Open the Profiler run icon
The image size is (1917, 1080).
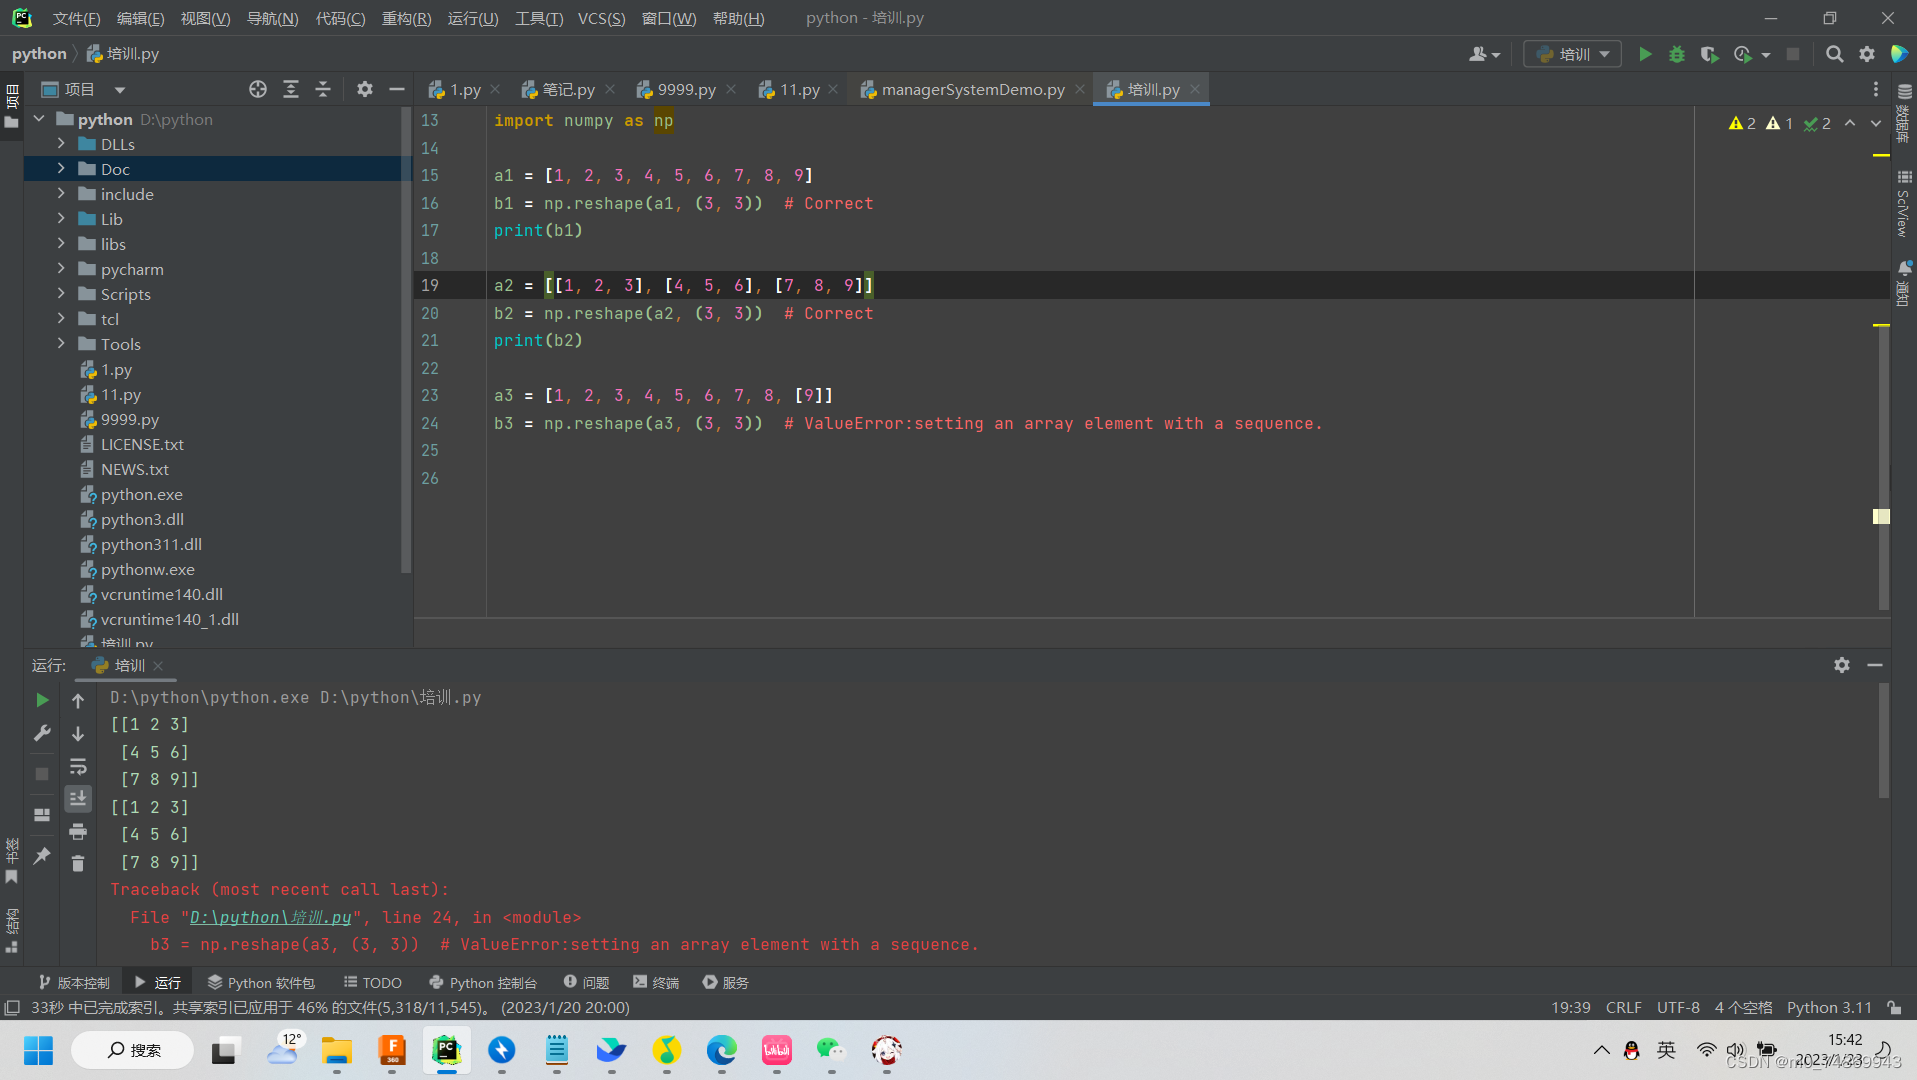click(1743, 54)
